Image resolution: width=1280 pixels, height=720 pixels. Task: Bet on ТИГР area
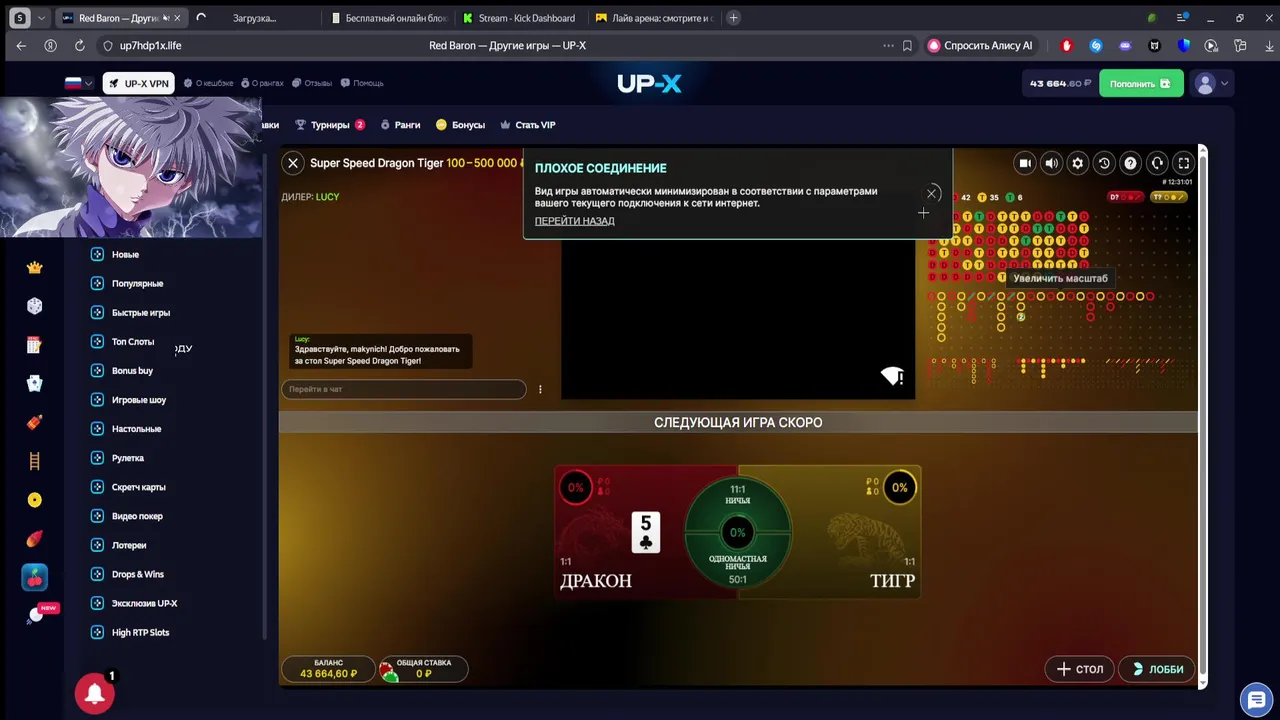[856, 533]
